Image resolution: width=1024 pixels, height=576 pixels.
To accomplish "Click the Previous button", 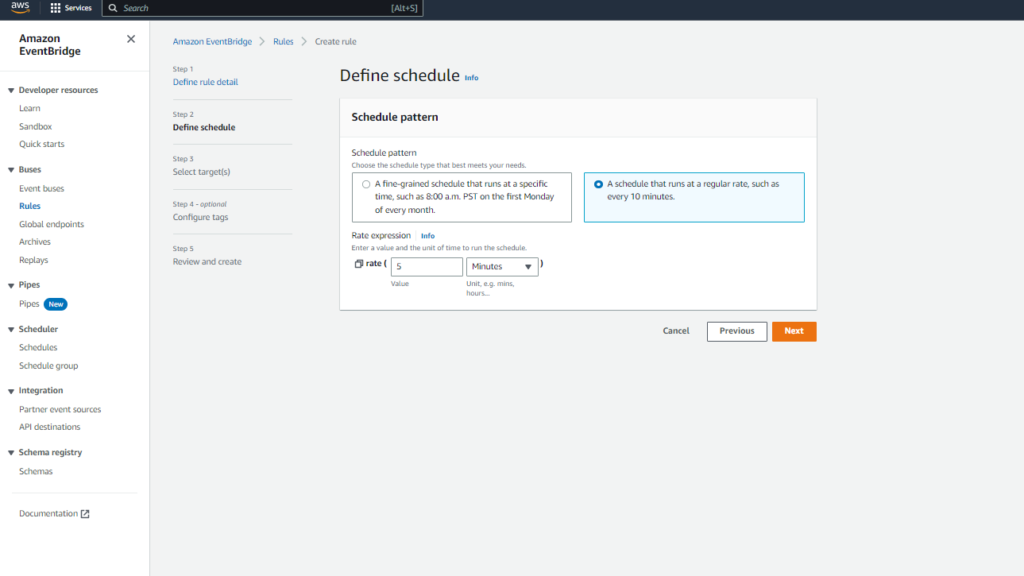I will point(737,331).
